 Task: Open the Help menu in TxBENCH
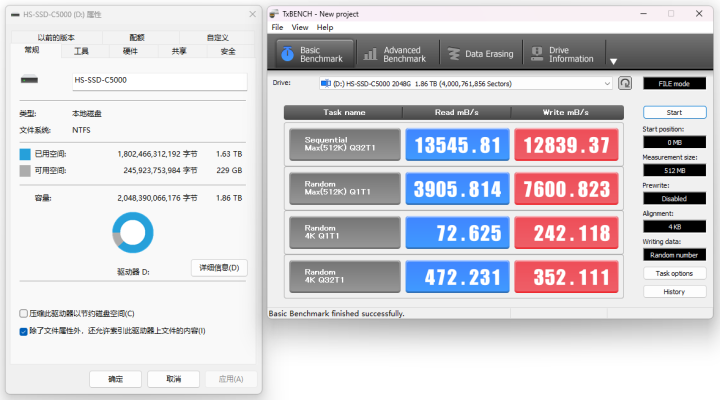tap(325, 28)
